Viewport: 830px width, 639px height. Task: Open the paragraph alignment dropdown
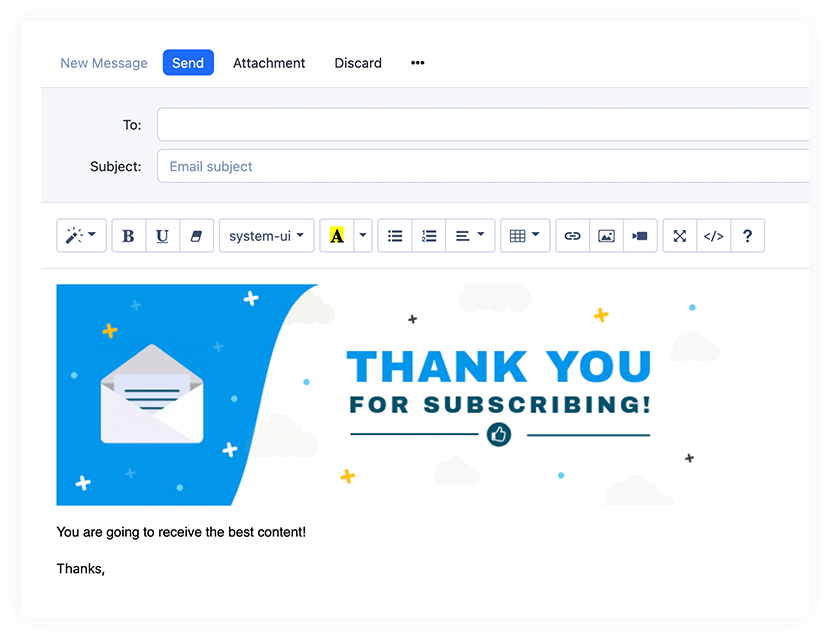(470, 236)
